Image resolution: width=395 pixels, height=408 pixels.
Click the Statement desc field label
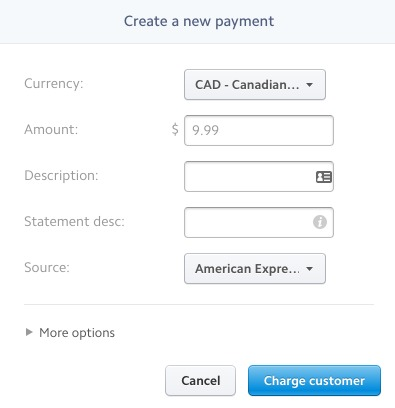coord(74,221)
